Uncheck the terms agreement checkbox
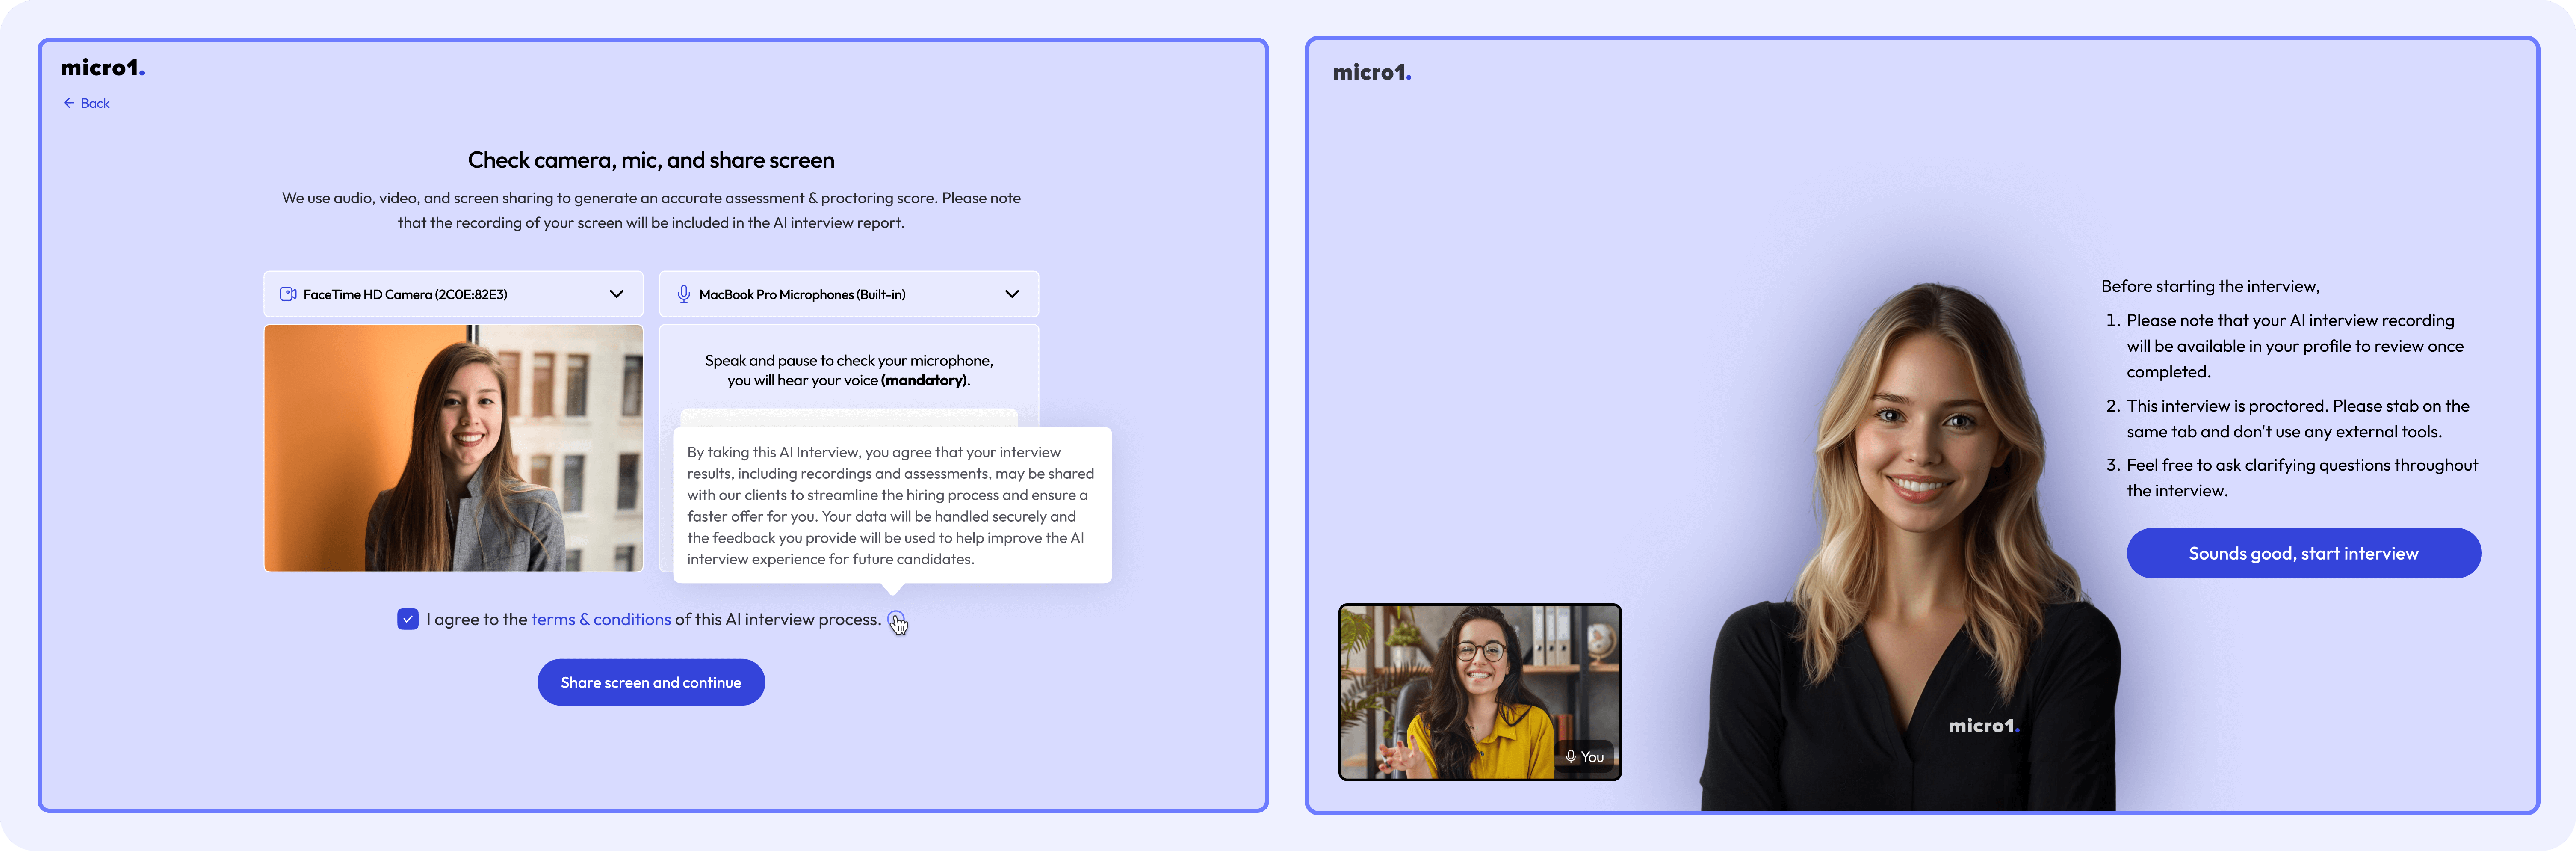This screenshot has width=2576, height=851. [408, 619]
